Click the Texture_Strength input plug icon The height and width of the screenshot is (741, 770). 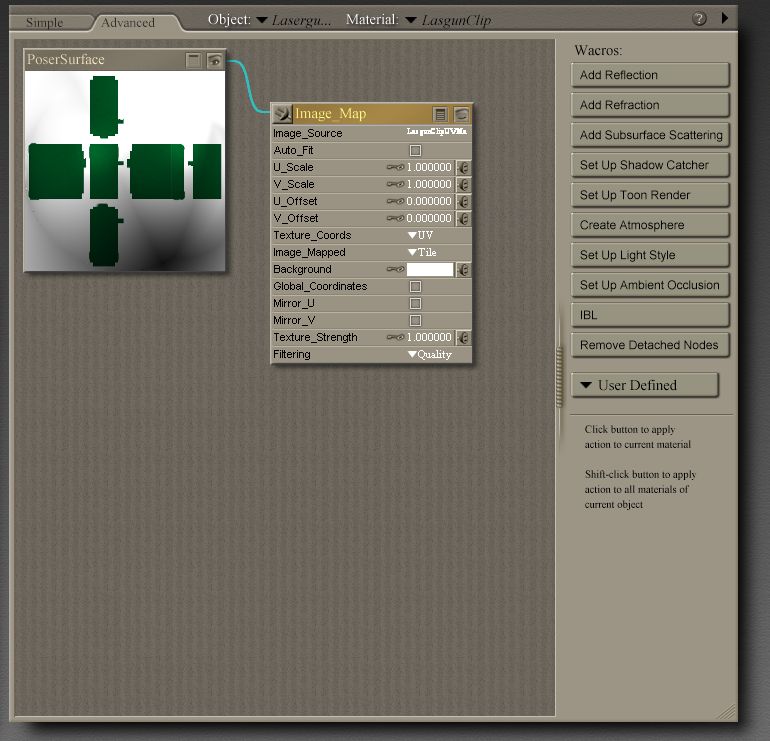point(463,338)
